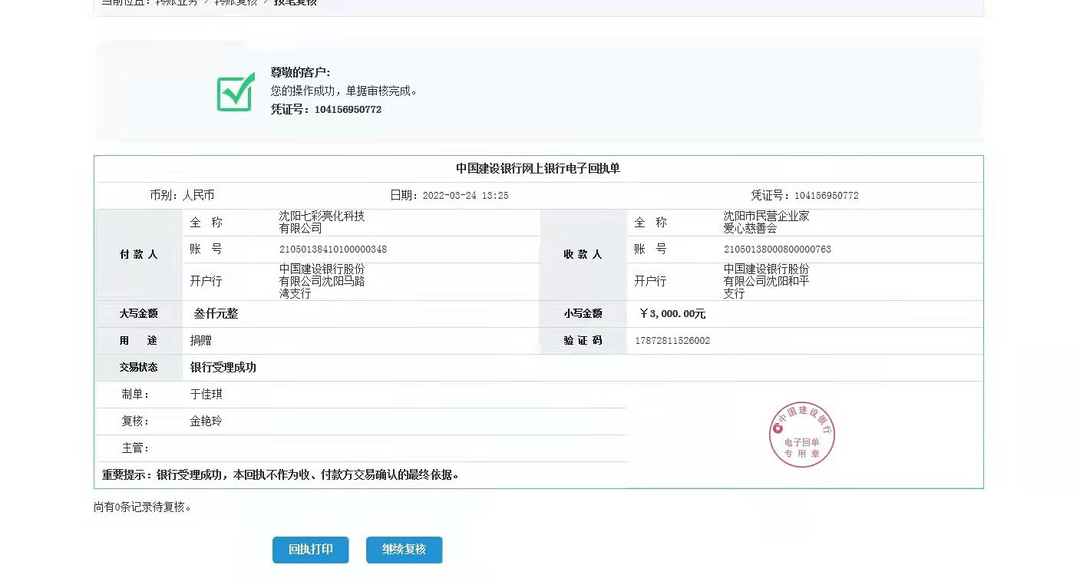Click the 验证码 label cell
This screenshot has height=585, width=1080.
pyautogui.click(x=583, y=340)
